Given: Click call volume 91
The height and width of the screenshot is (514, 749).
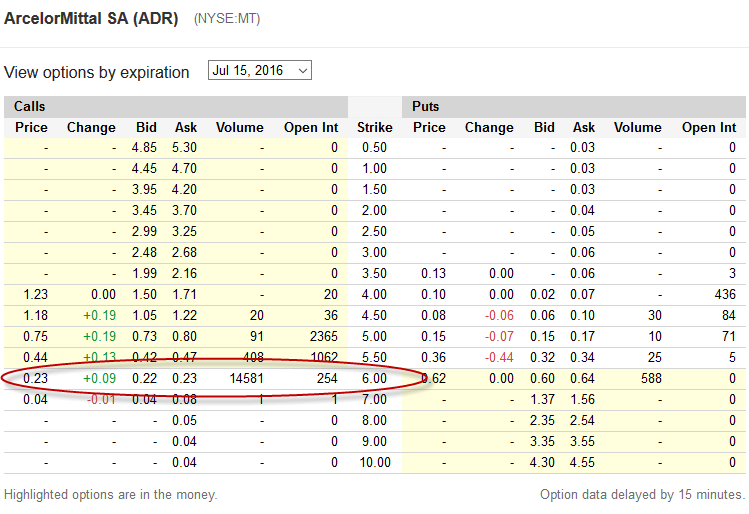Looking at the screenshot, I should coord(257,337).
